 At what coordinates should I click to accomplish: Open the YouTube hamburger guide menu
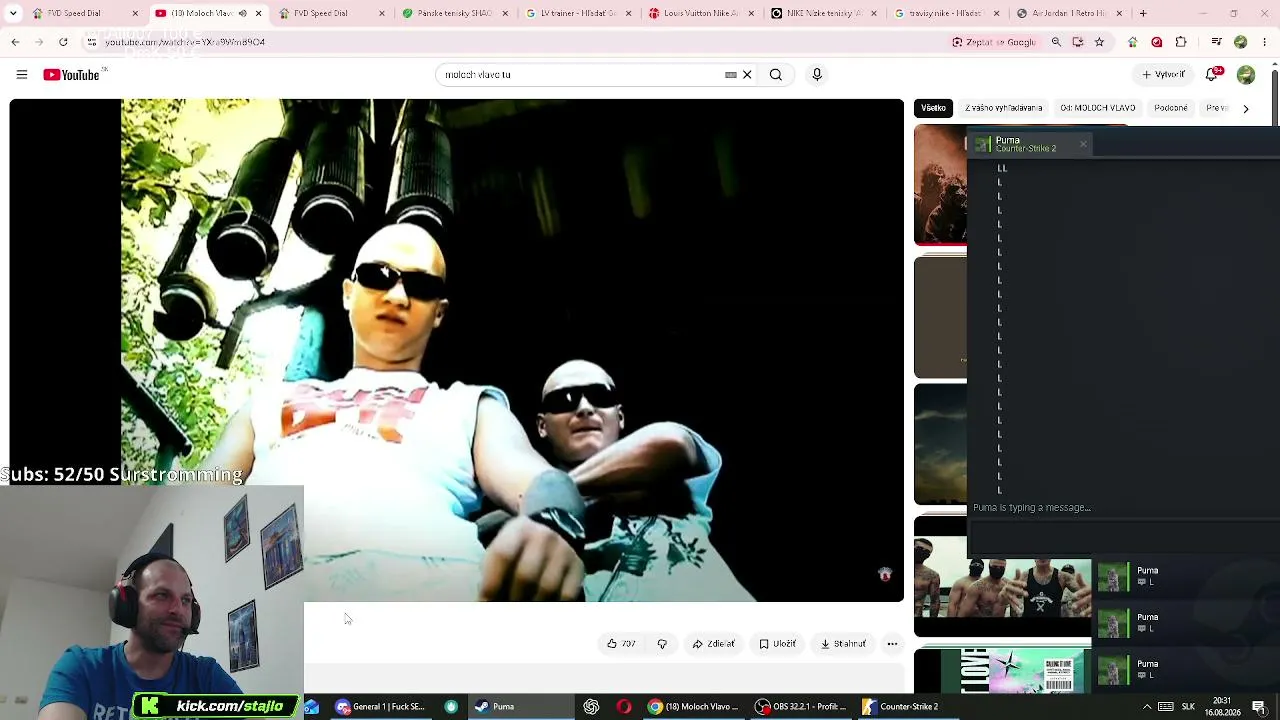21,75
